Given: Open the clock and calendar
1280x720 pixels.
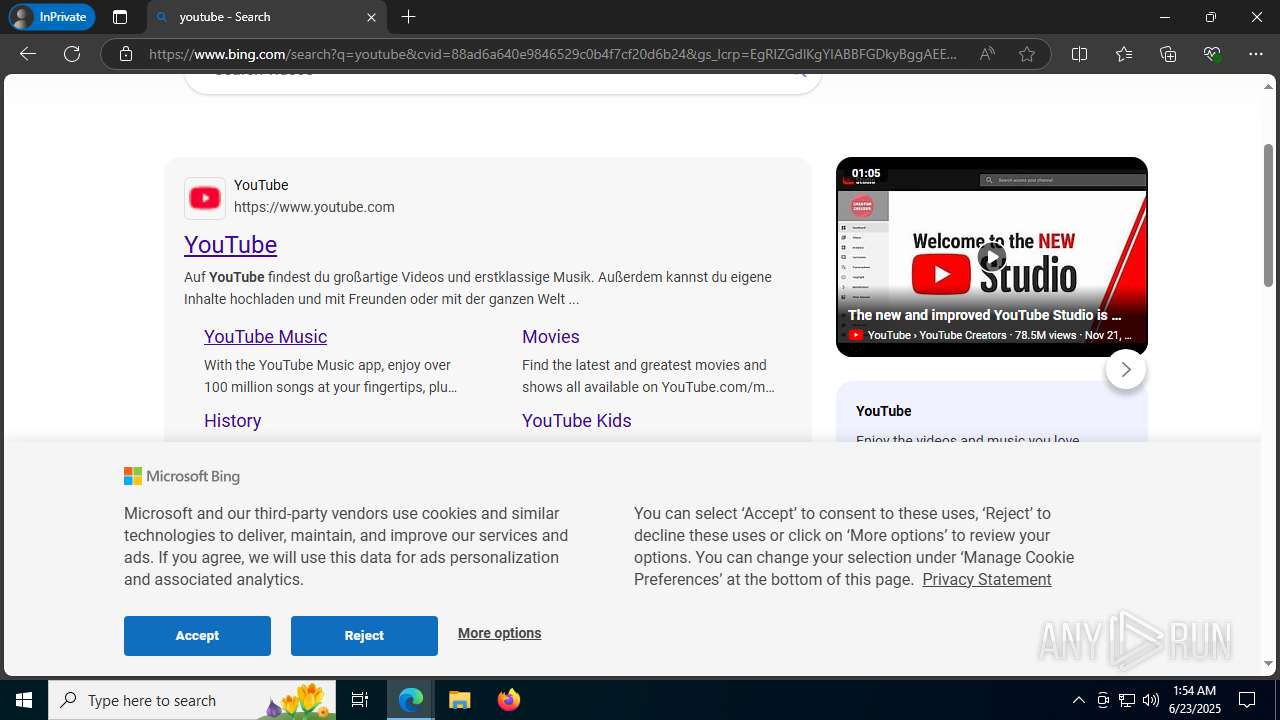Looking at the screenshot, I should [1195, 700].
